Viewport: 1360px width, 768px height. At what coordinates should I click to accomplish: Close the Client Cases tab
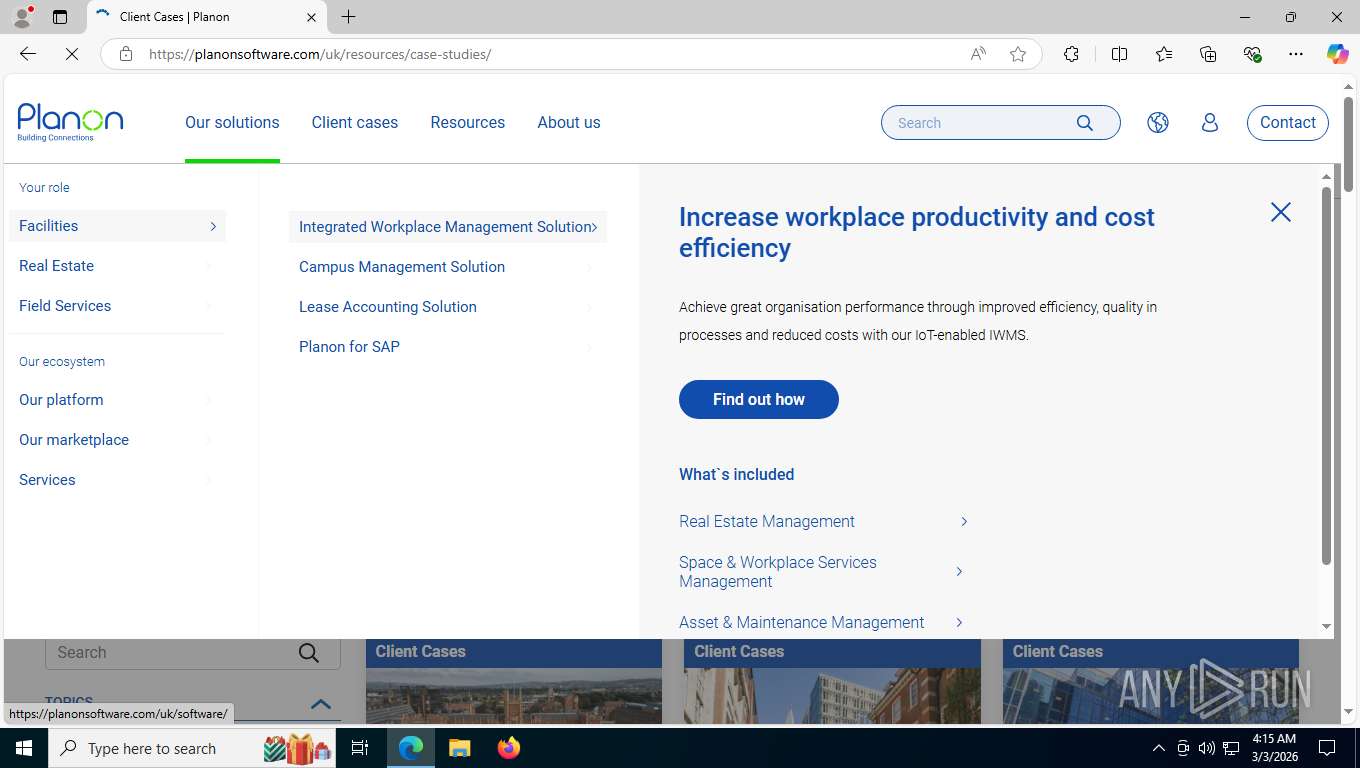311,17
